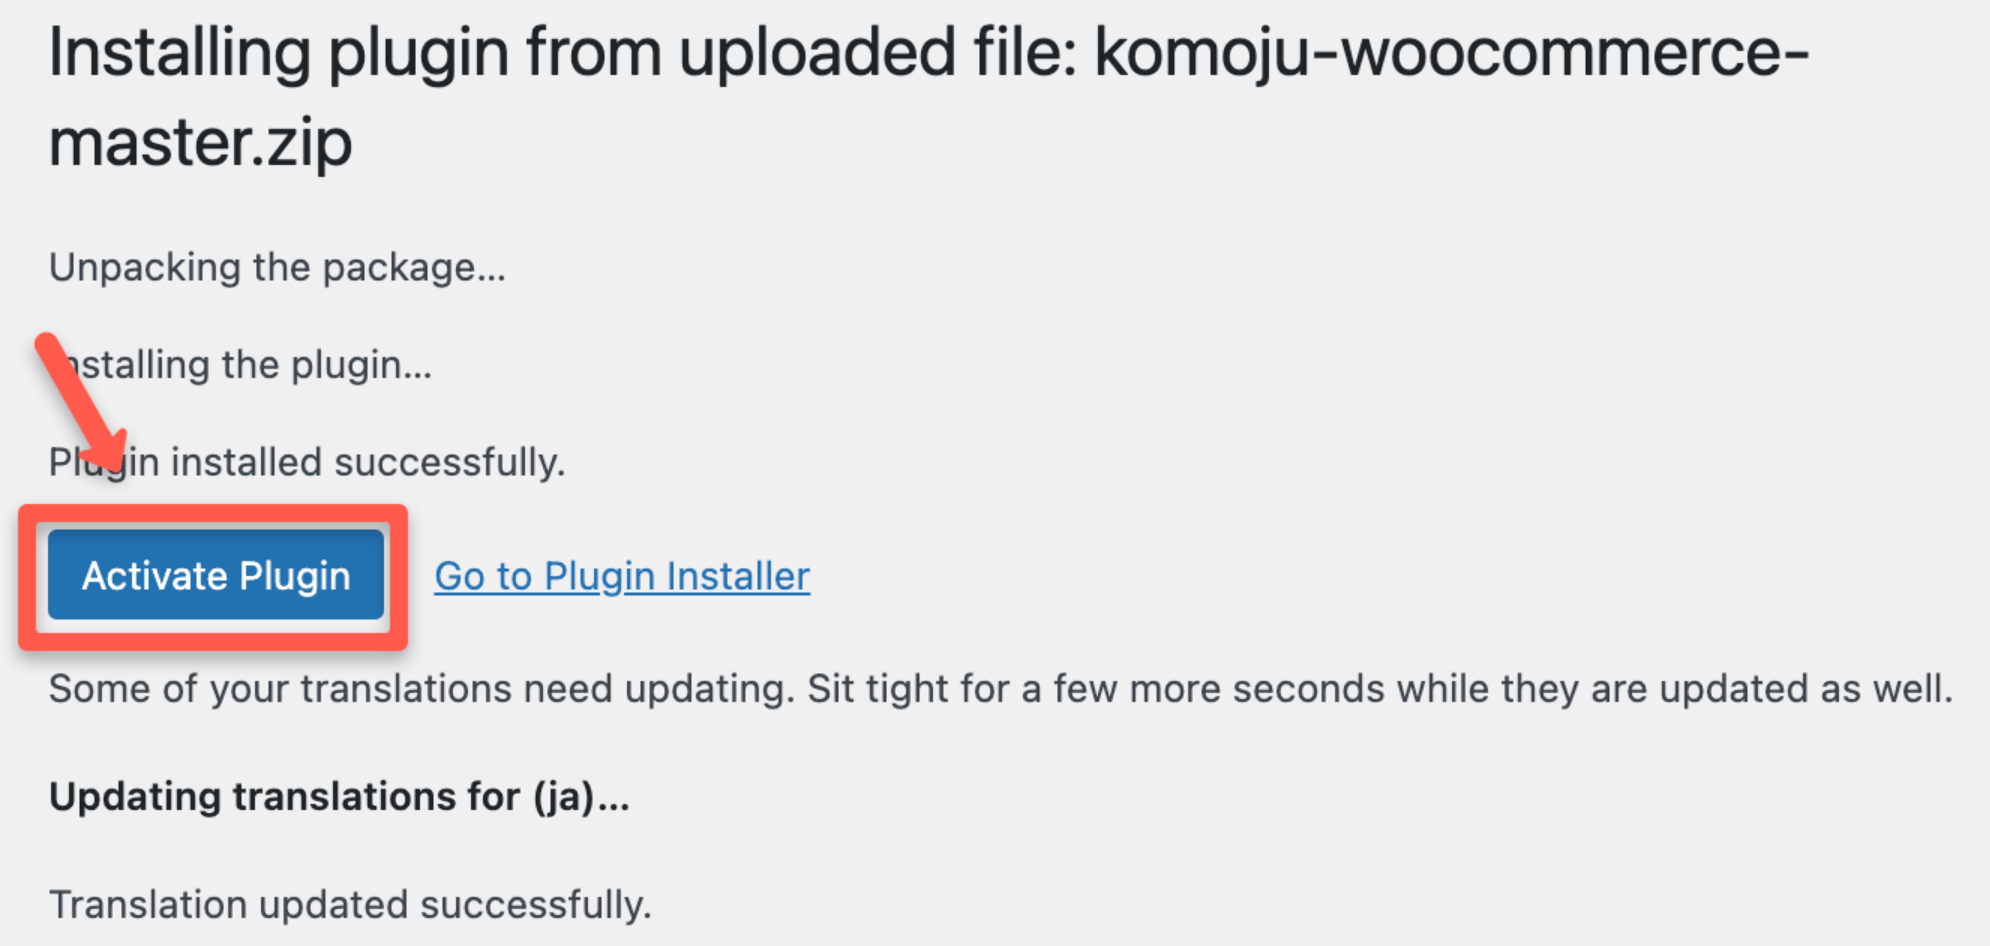Click the Translation updated successfully message
Screen dimensions: 1990x946
click(x=350, y=905)
